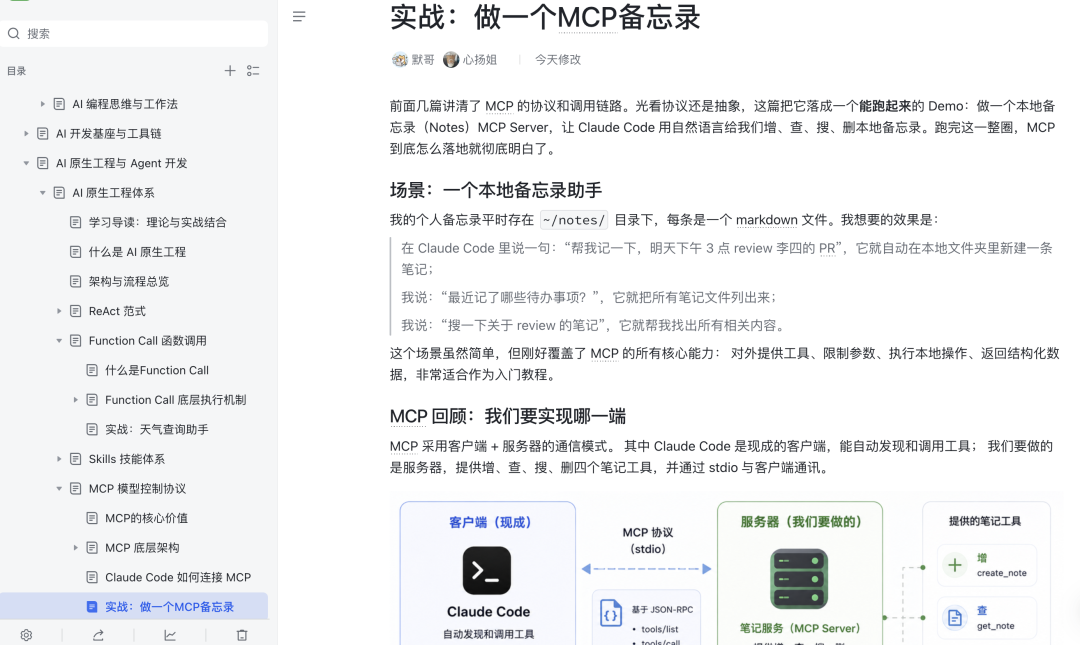Image resolution: width=1080 pixels, height=645 pixels.
Task: Click the Claude Code terminal icon in diagram
Action: 486,571
